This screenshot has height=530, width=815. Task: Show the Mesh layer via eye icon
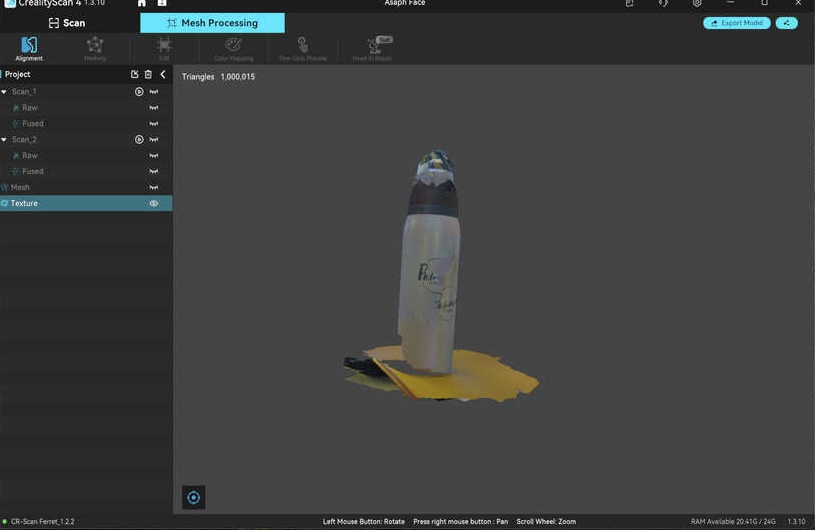tap(154, 187)
